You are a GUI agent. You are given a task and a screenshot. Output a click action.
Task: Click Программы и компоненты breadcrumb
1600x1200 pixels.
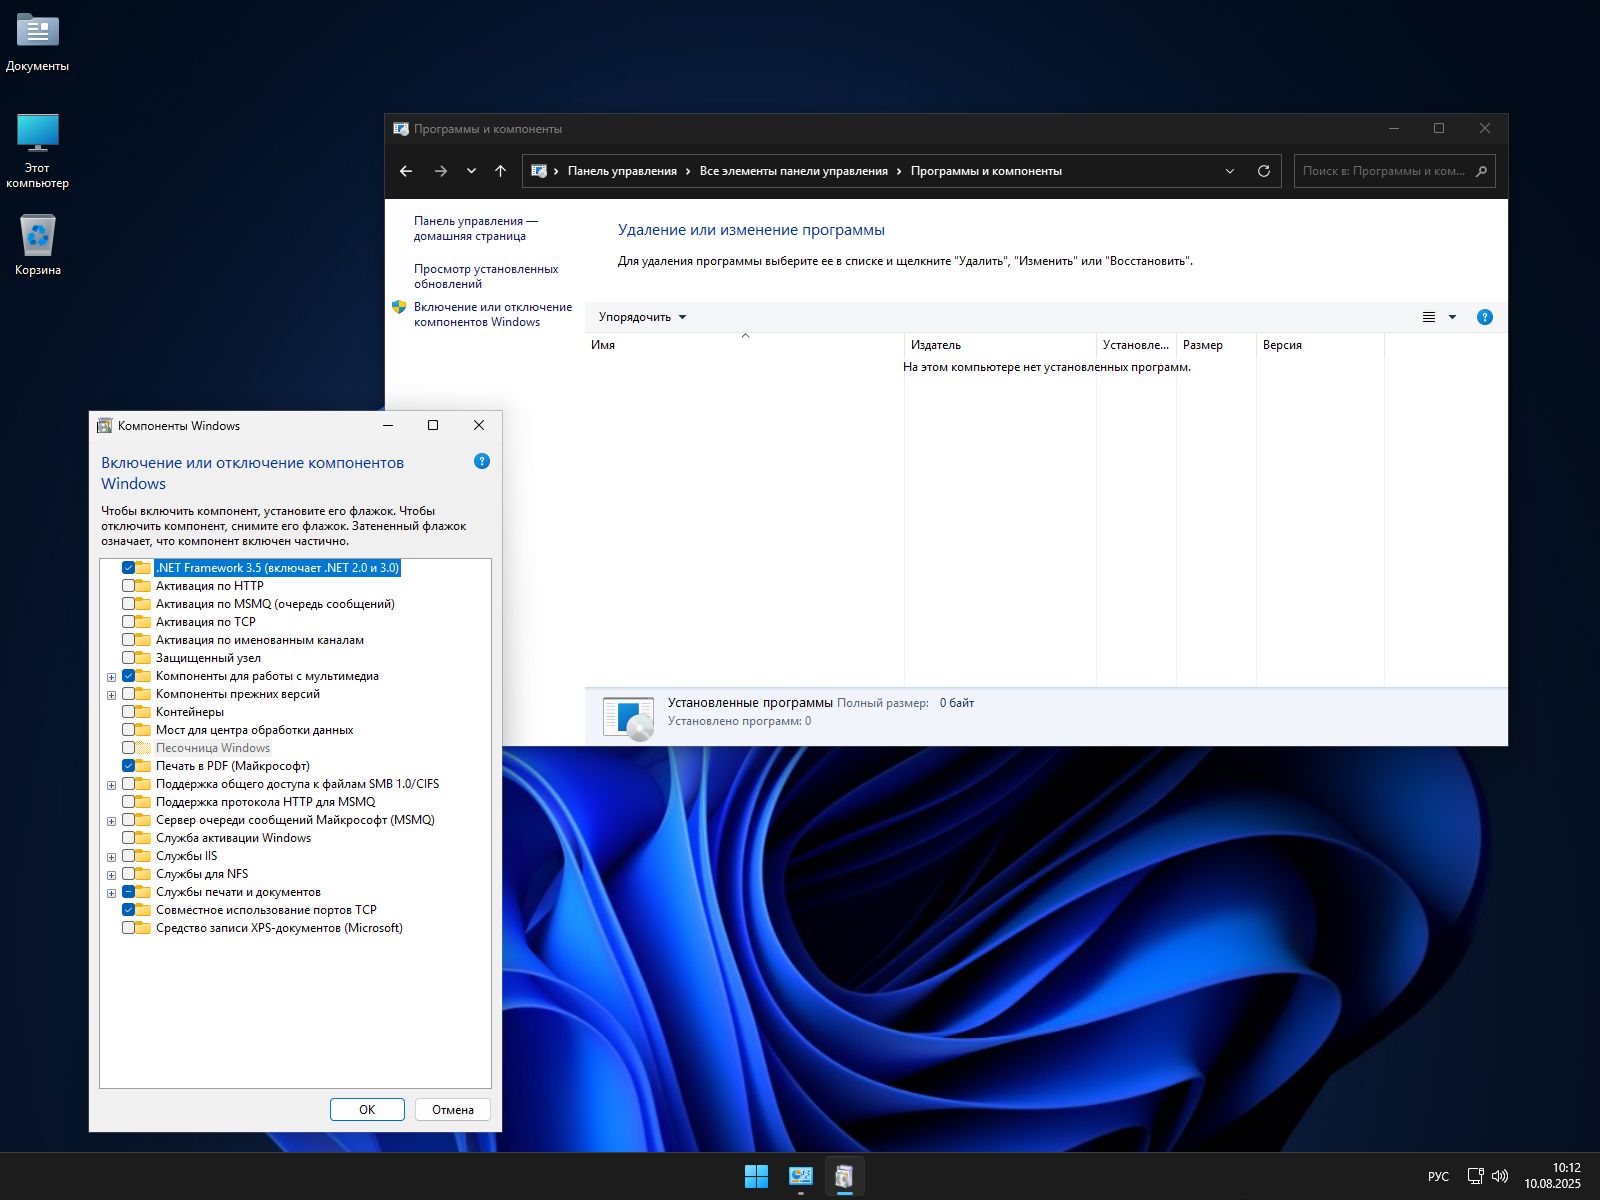(986, 171)
